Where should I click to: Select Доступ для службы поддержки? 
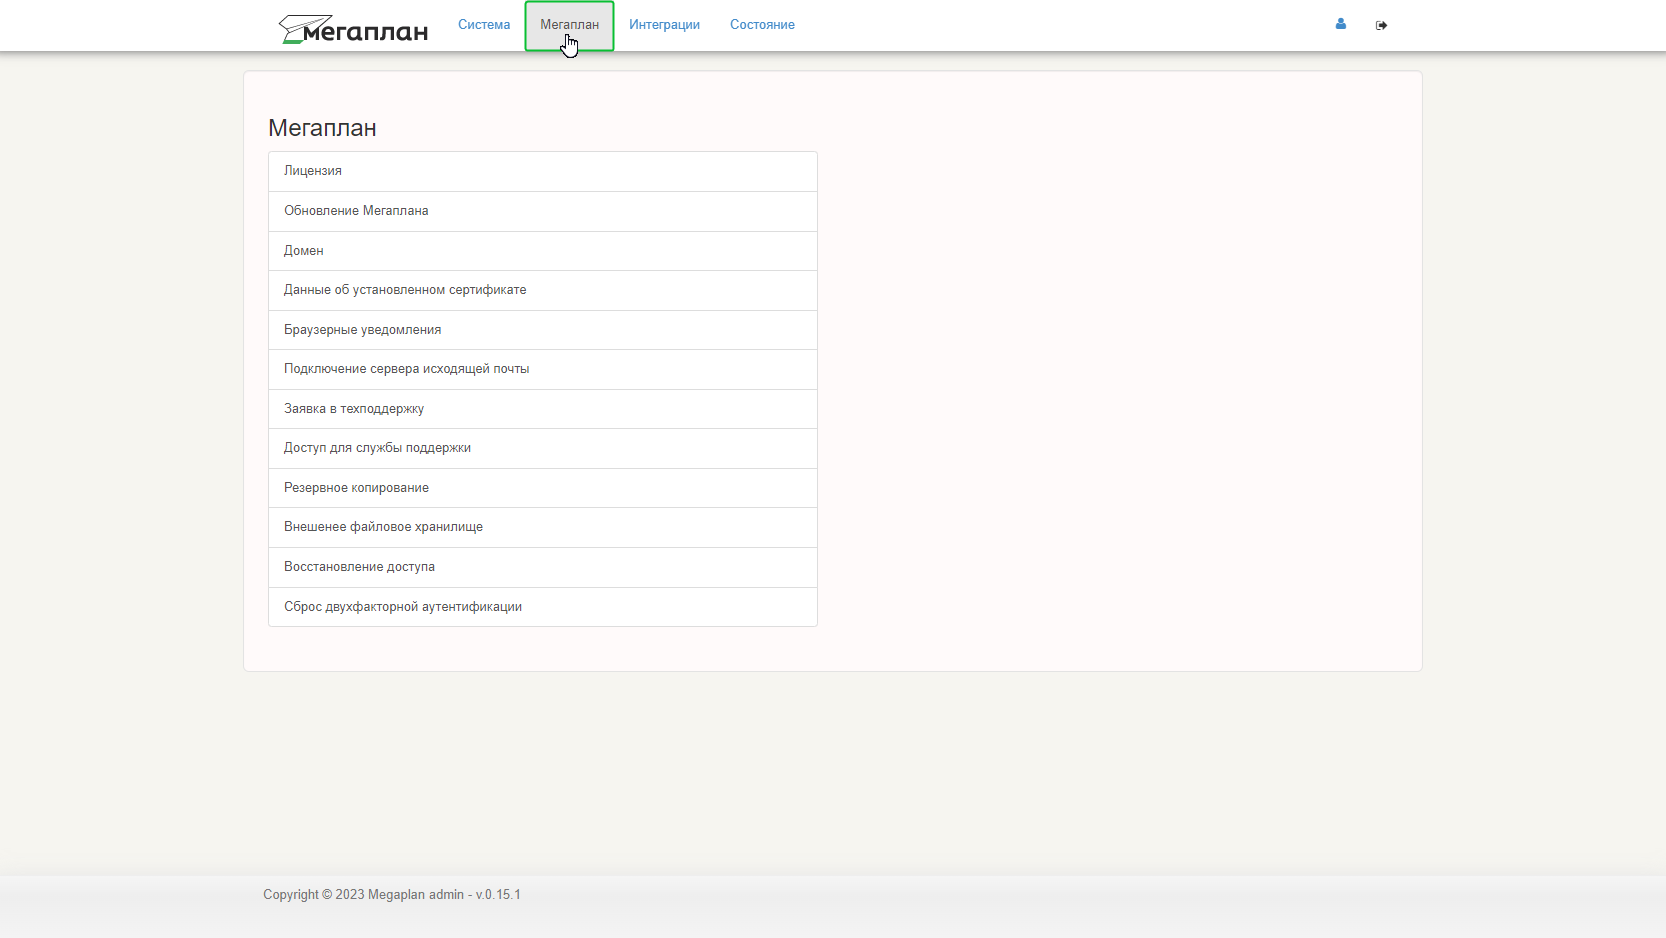point(543,448)
